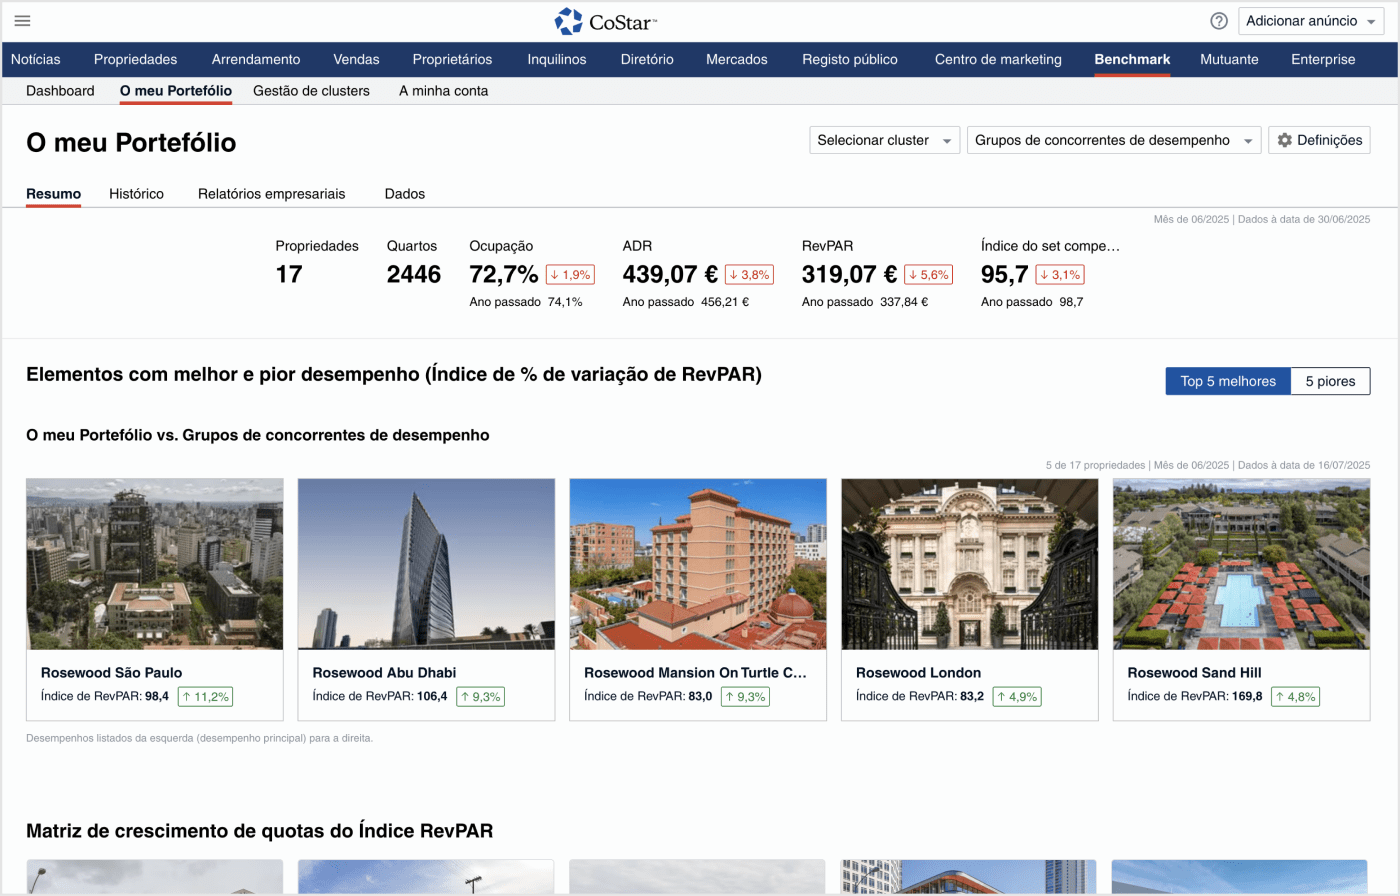
Task: Switch to the Histórico tab
Action: [x=136, y=193]
